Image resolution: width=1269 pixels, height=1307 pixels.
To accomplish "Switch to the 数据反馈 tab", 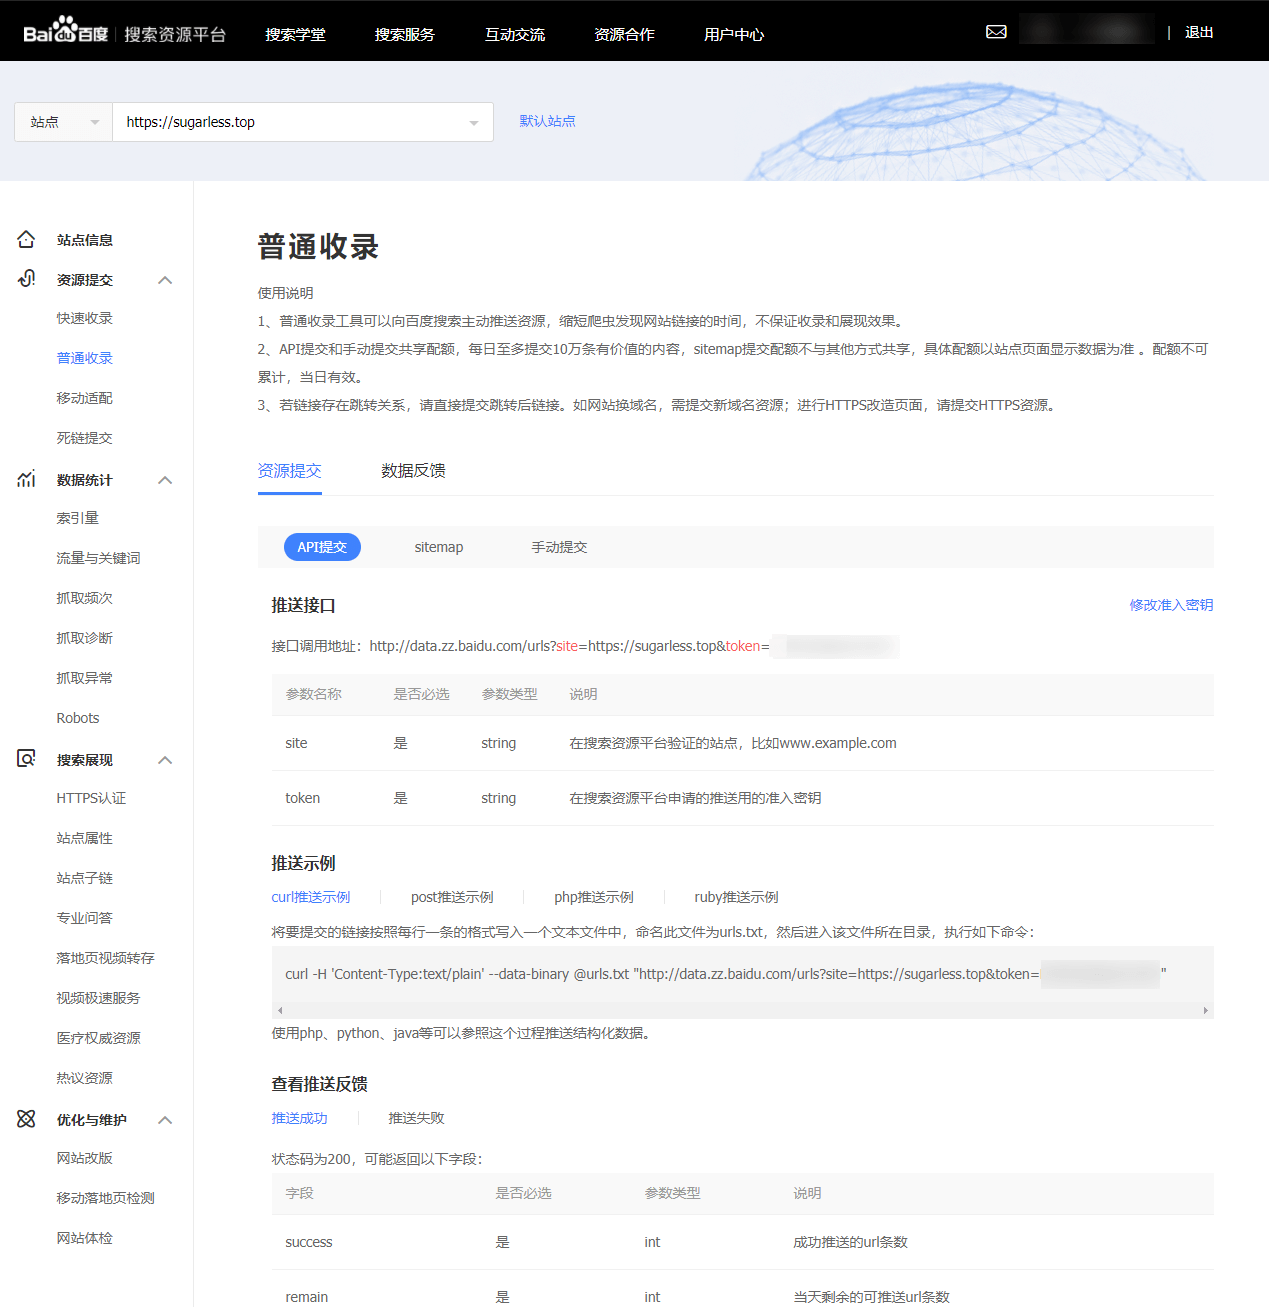I will point(413,471).
